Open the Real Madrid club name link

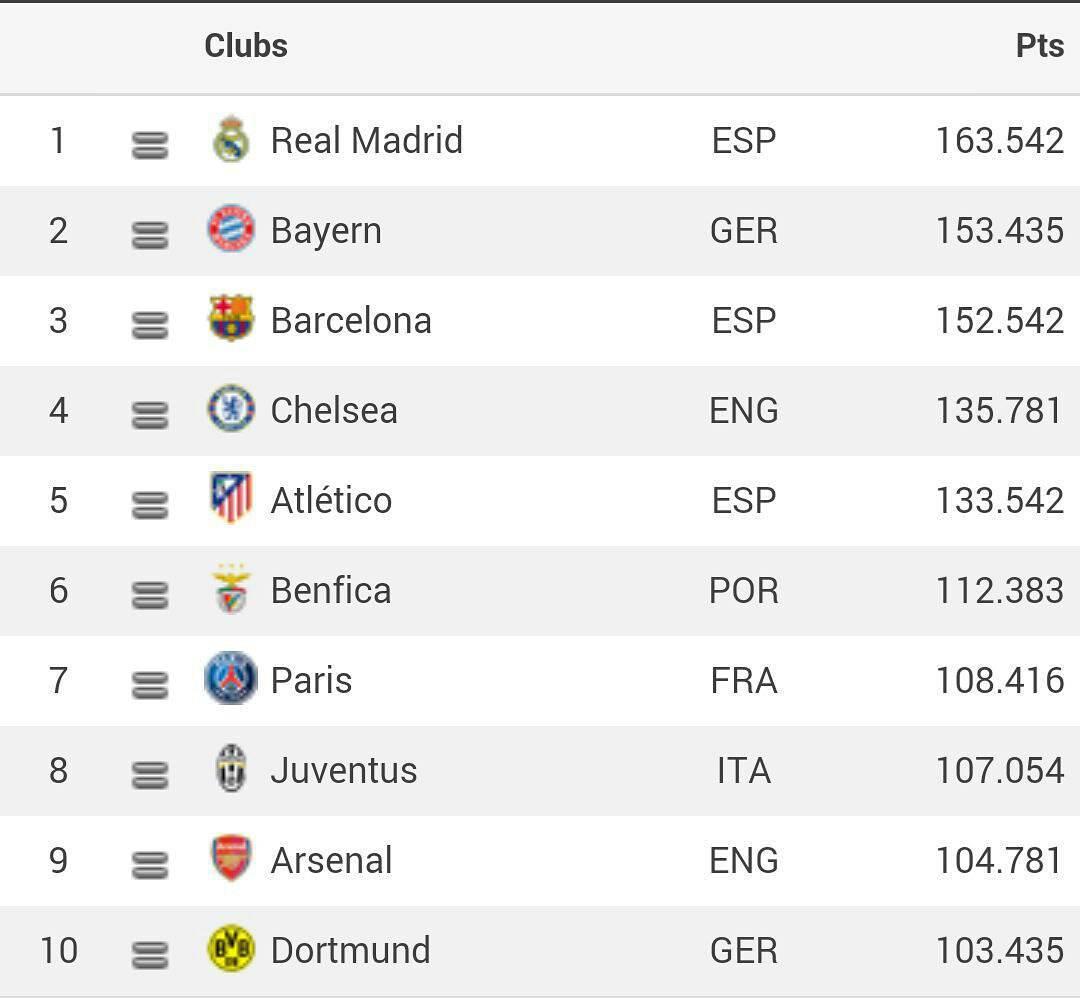(366, 141)
